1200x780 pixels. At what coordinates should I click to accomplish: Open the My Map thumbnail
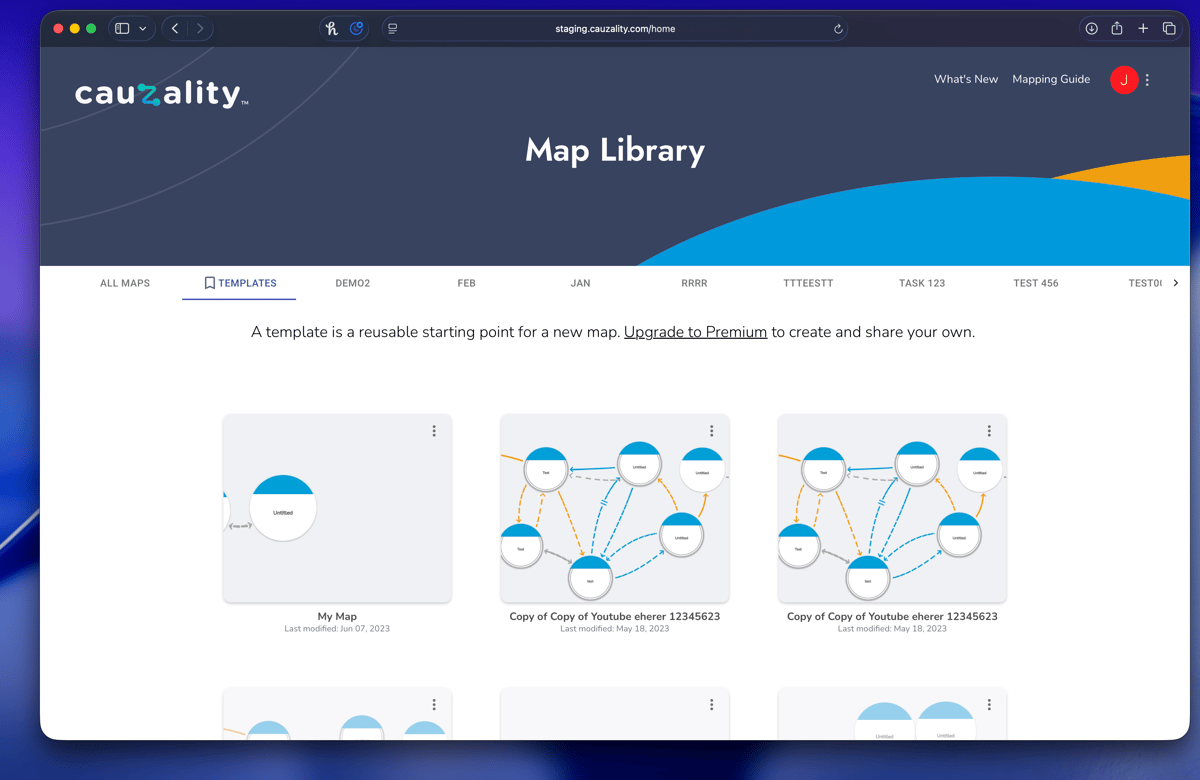[337, 508]
